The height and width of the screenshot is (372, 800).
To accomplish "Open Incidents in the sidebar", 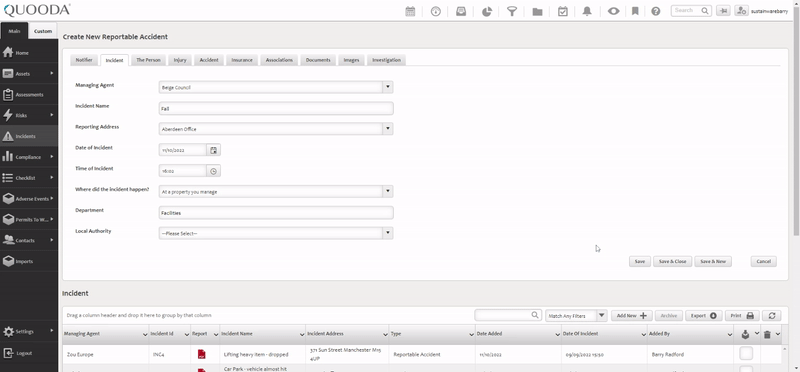I will pyautogui.click(x=29, y=136).
